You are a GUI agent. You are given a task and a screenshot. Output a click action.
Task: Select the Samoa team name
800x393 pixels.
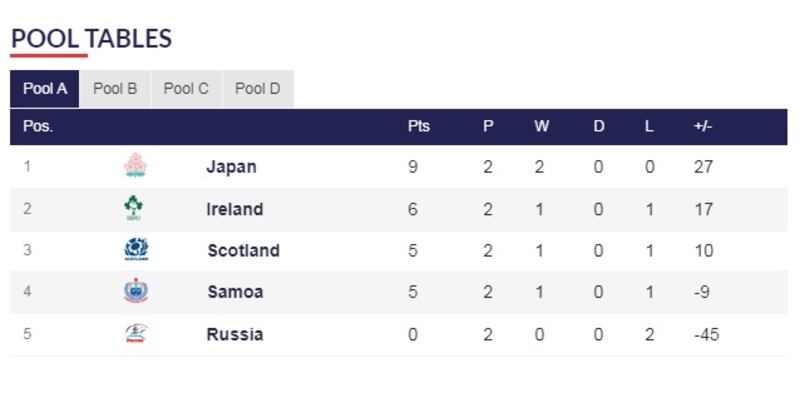(x=235, y=292)
